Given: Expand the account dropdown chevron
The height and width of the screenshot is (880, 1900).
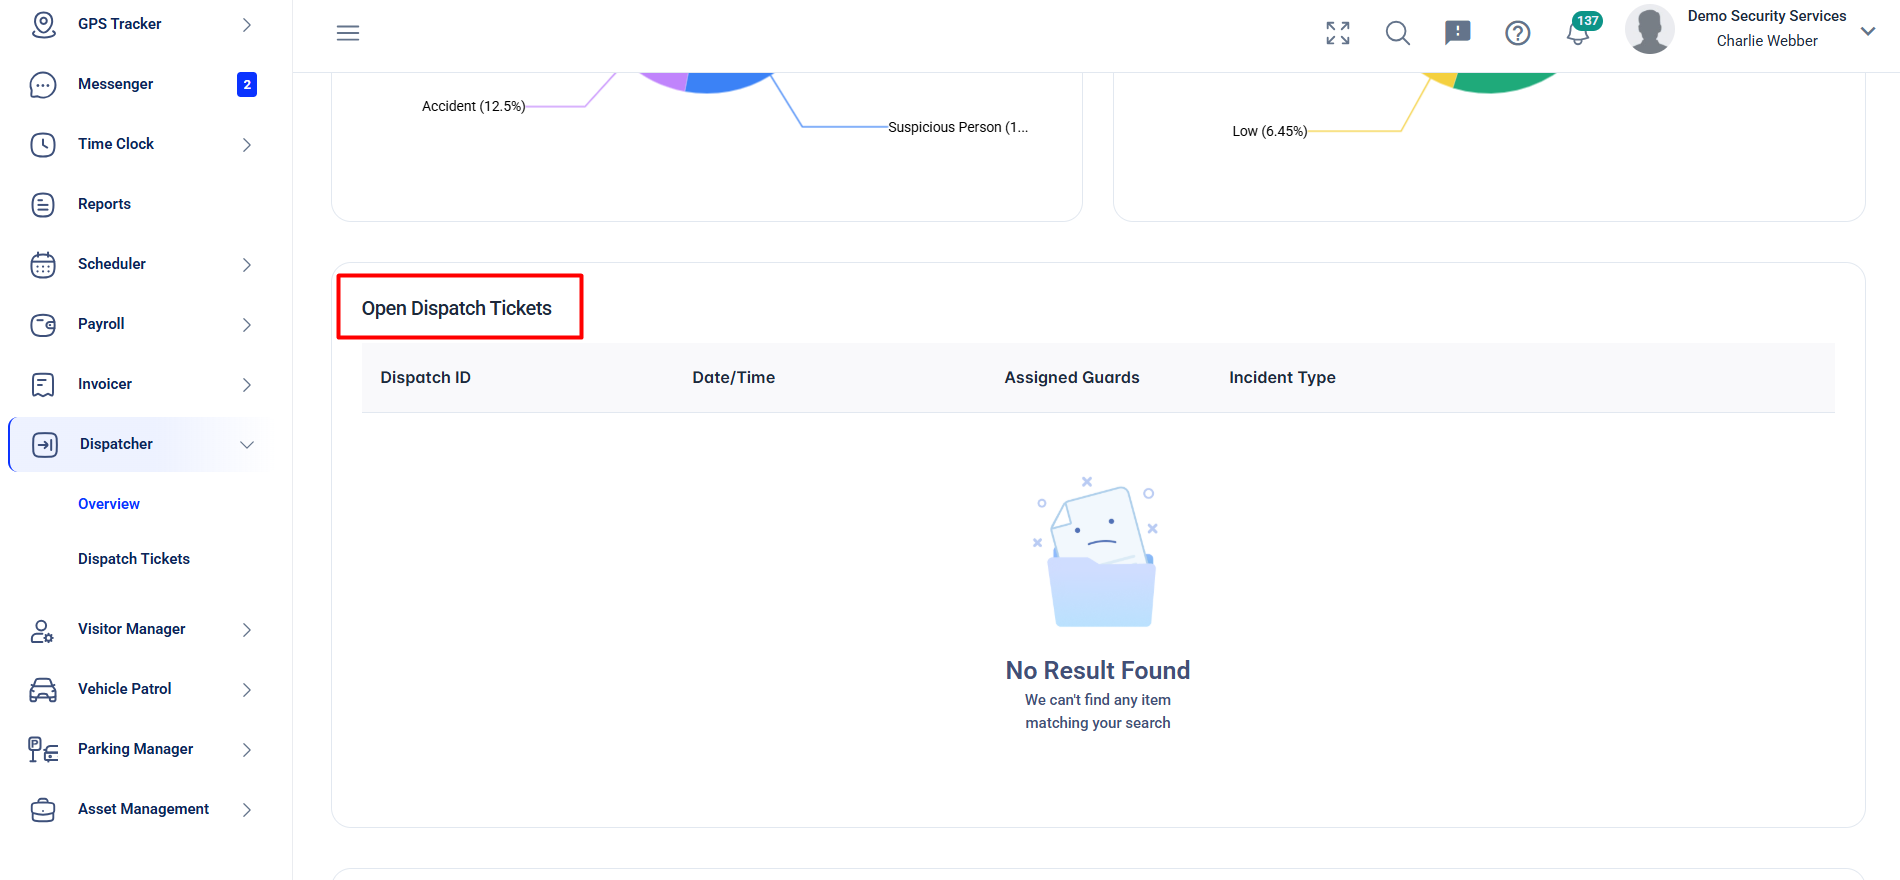Looking at the screenshot, I should (x=1867, y=31).
